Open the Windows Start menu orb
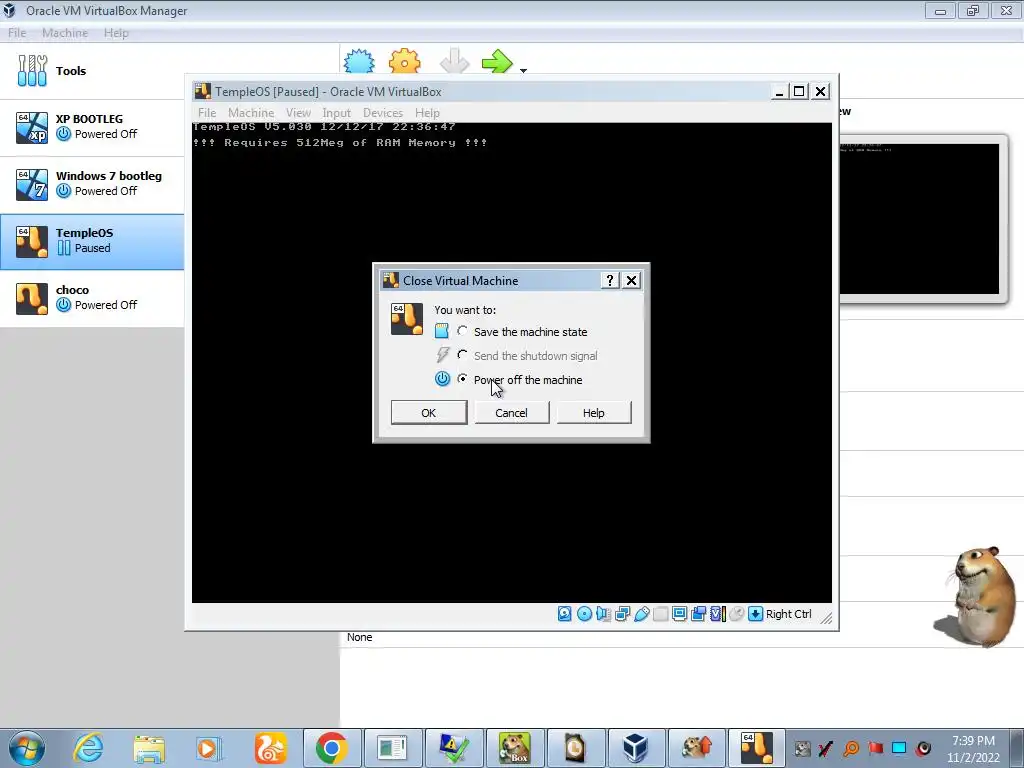The width and height of the screenshot is (1024, 768). coord(27,748)
